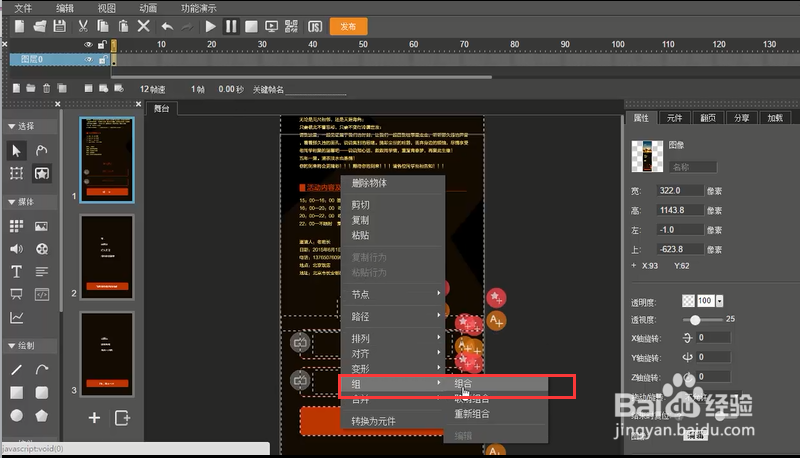Screen dimensions: 800x458
Task: Expand the 节点 submenu
Action: click(x=392, y=294)
